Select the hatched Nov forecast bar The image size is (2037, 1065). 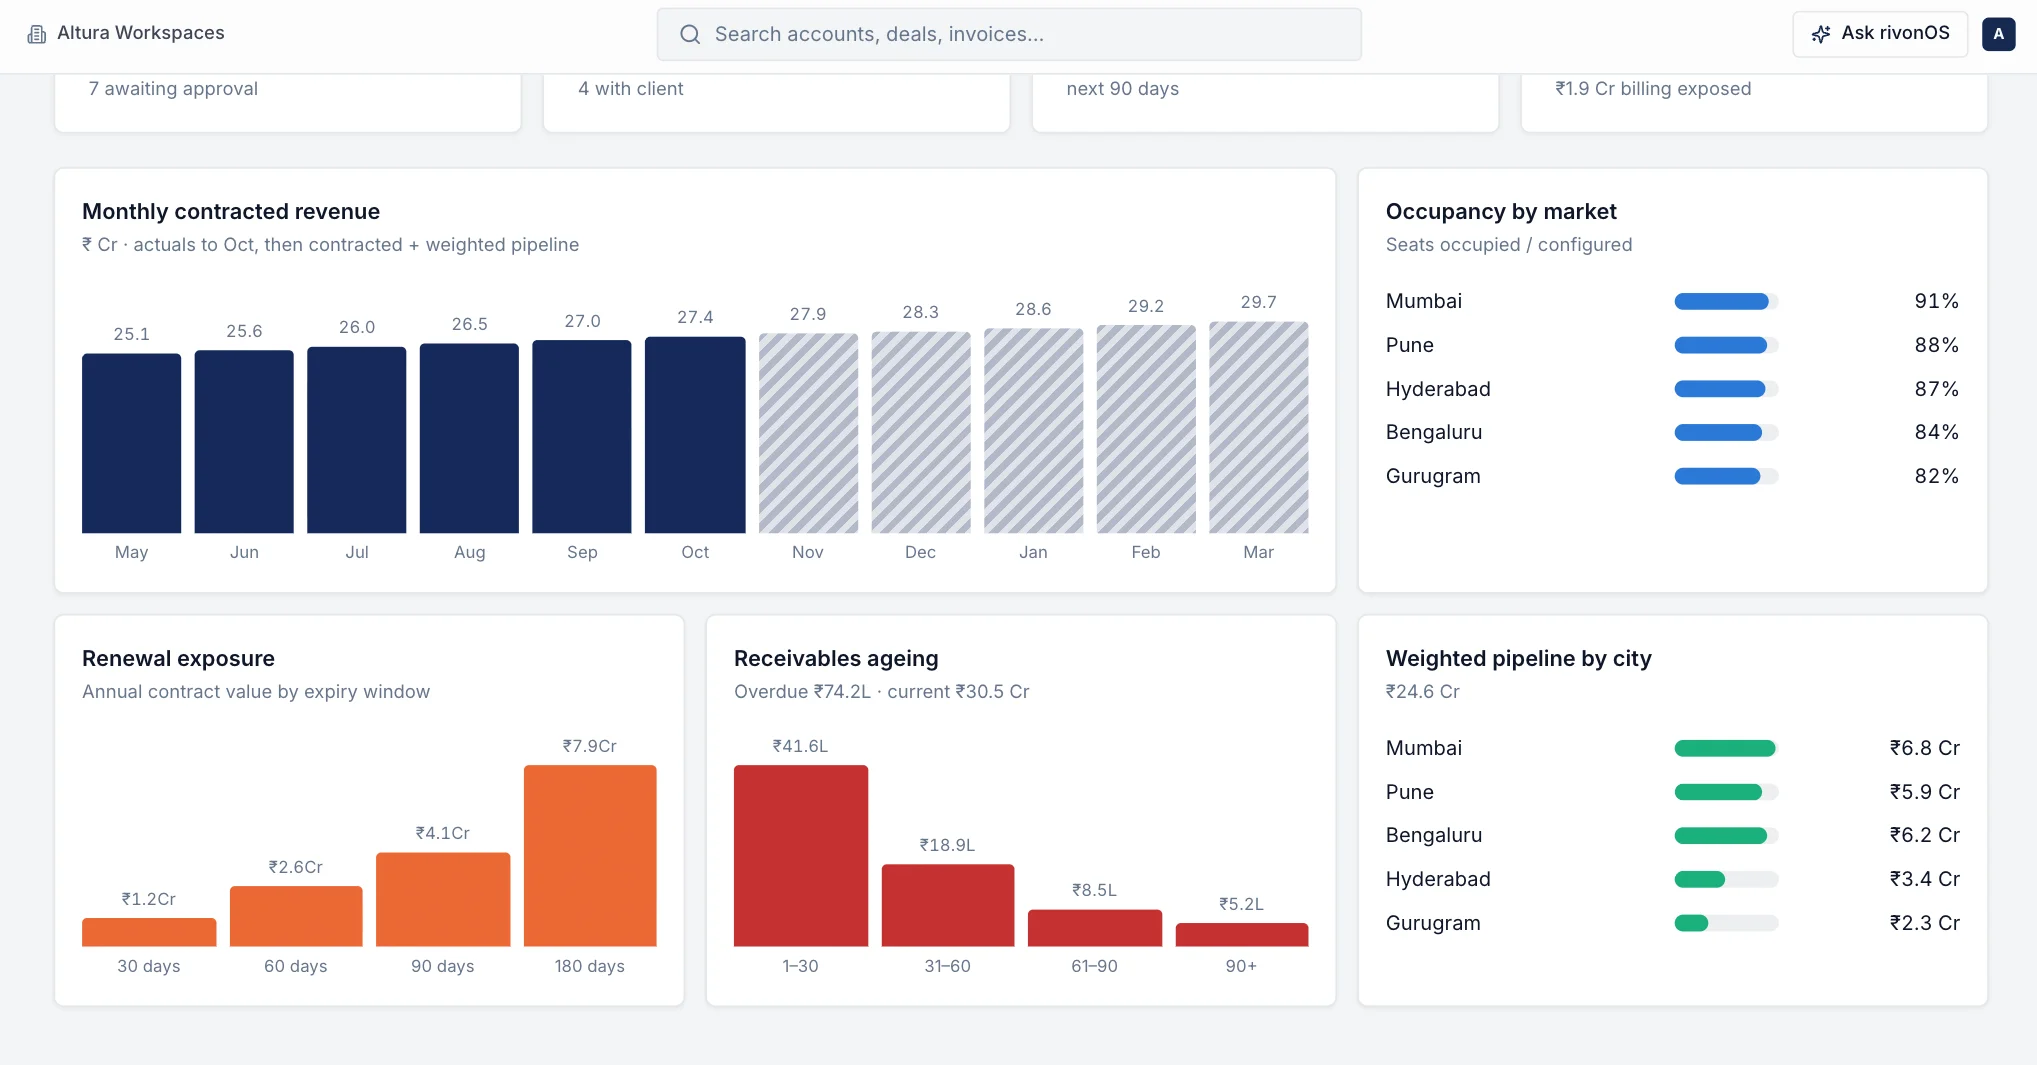pyautogui.click(x=808, y=433)
